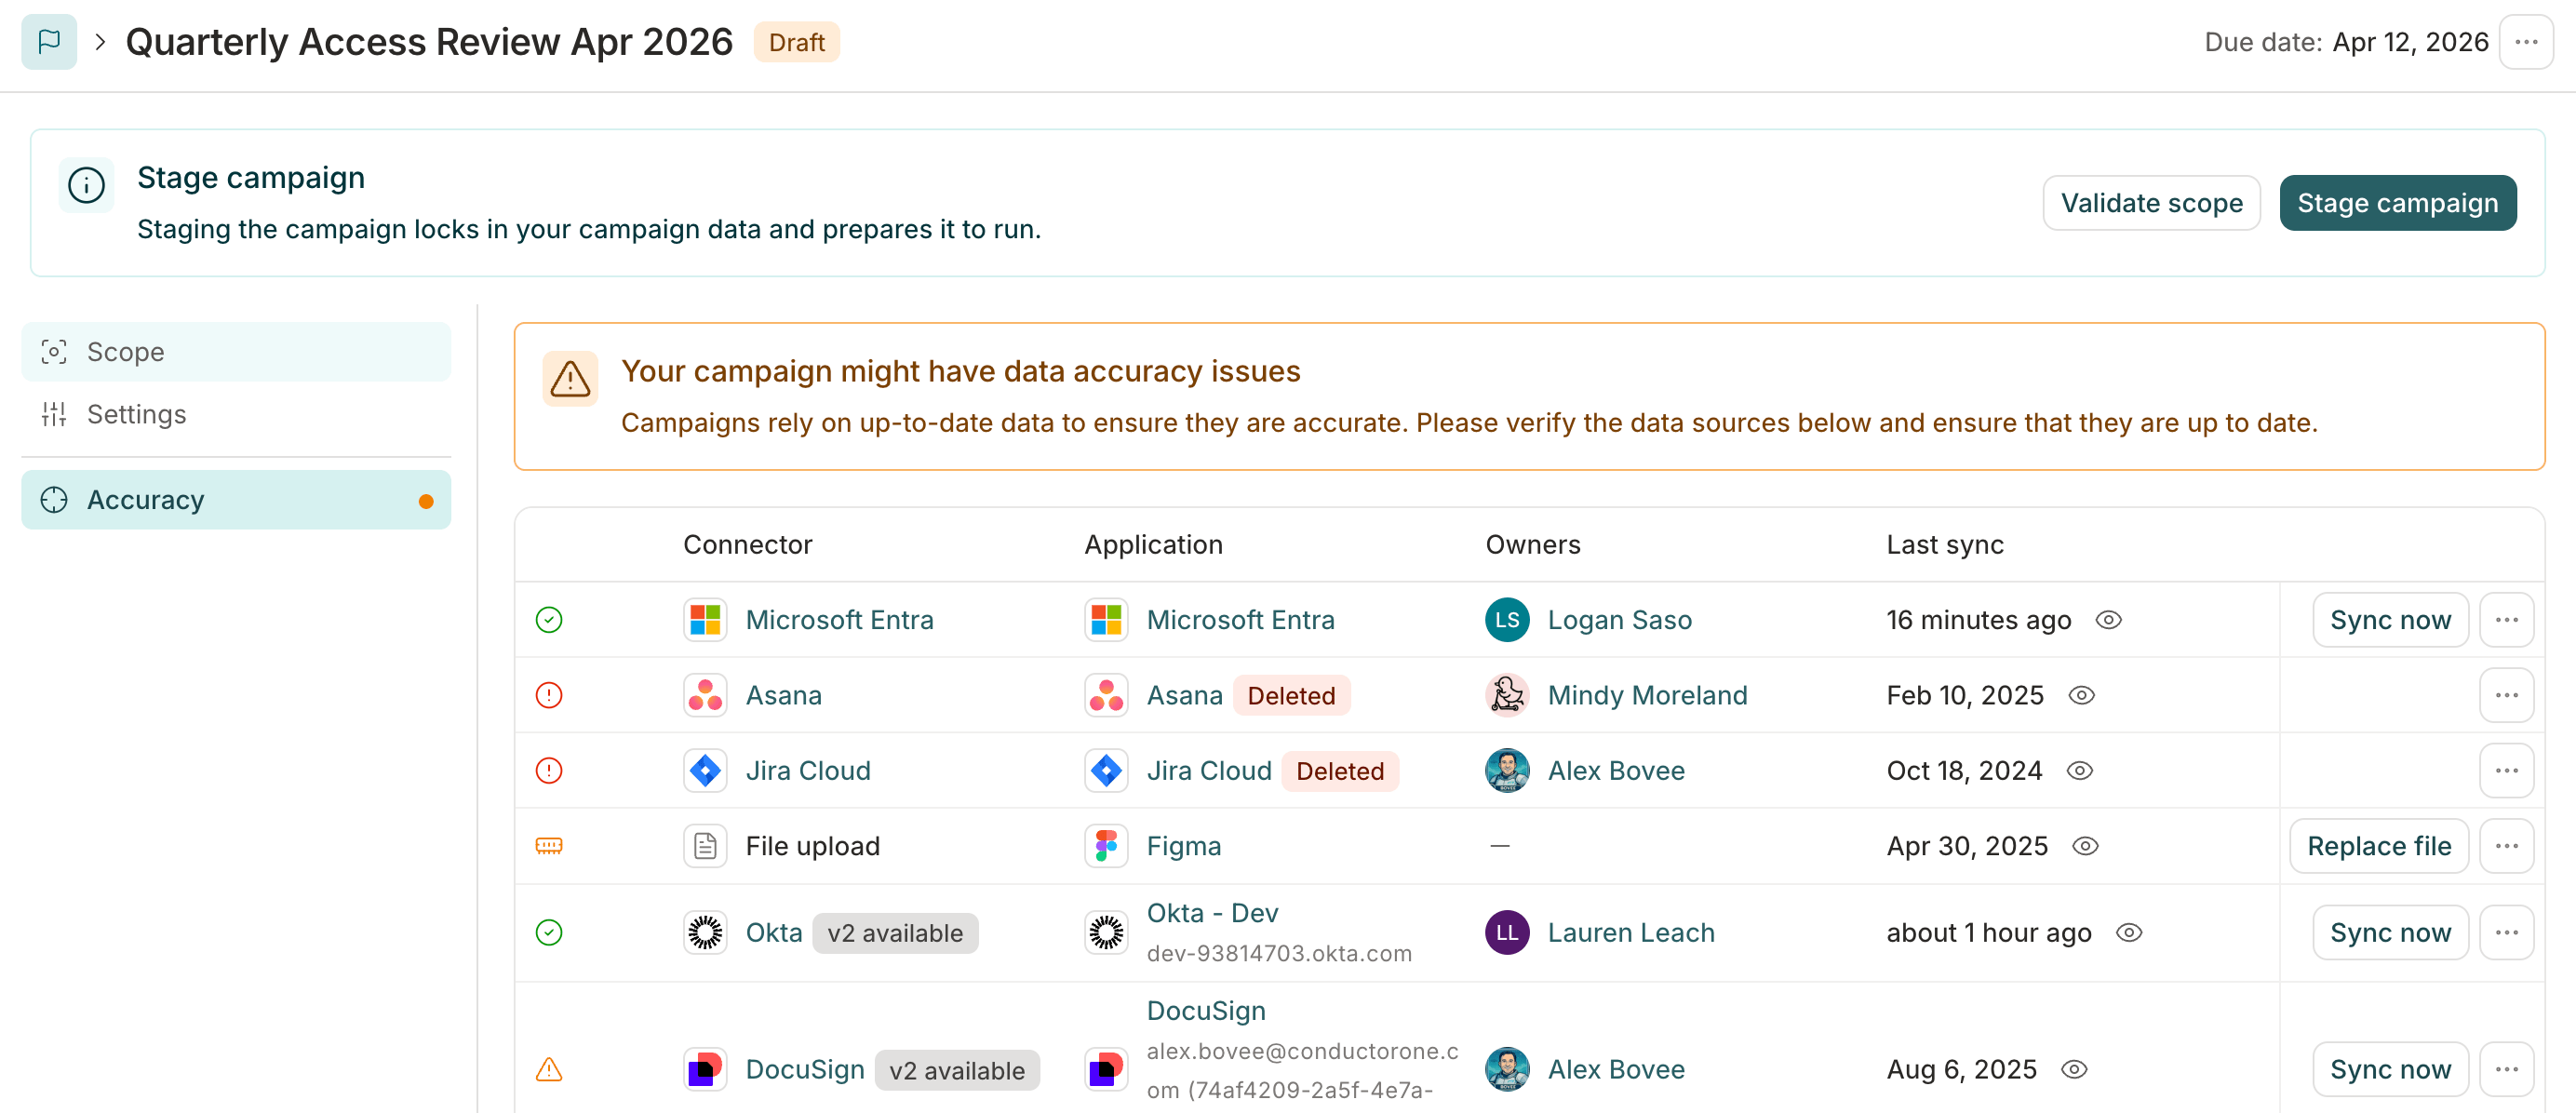Click Replace file for Figma upload
Screen dimensions: 2576x1113
[2379, 846]
